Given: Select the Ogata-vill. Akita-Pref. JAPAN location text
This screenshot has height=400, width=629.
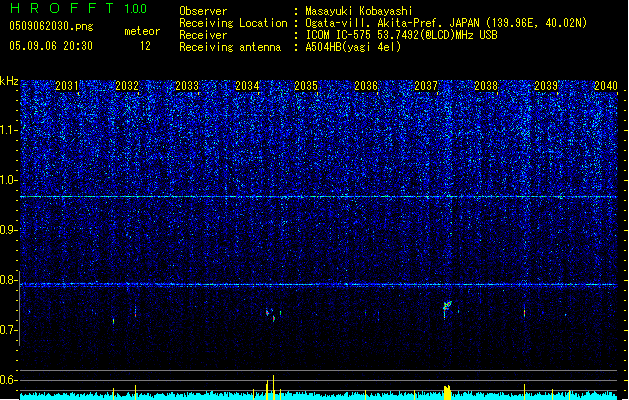Looking at the screenshot, I should 446,23.
